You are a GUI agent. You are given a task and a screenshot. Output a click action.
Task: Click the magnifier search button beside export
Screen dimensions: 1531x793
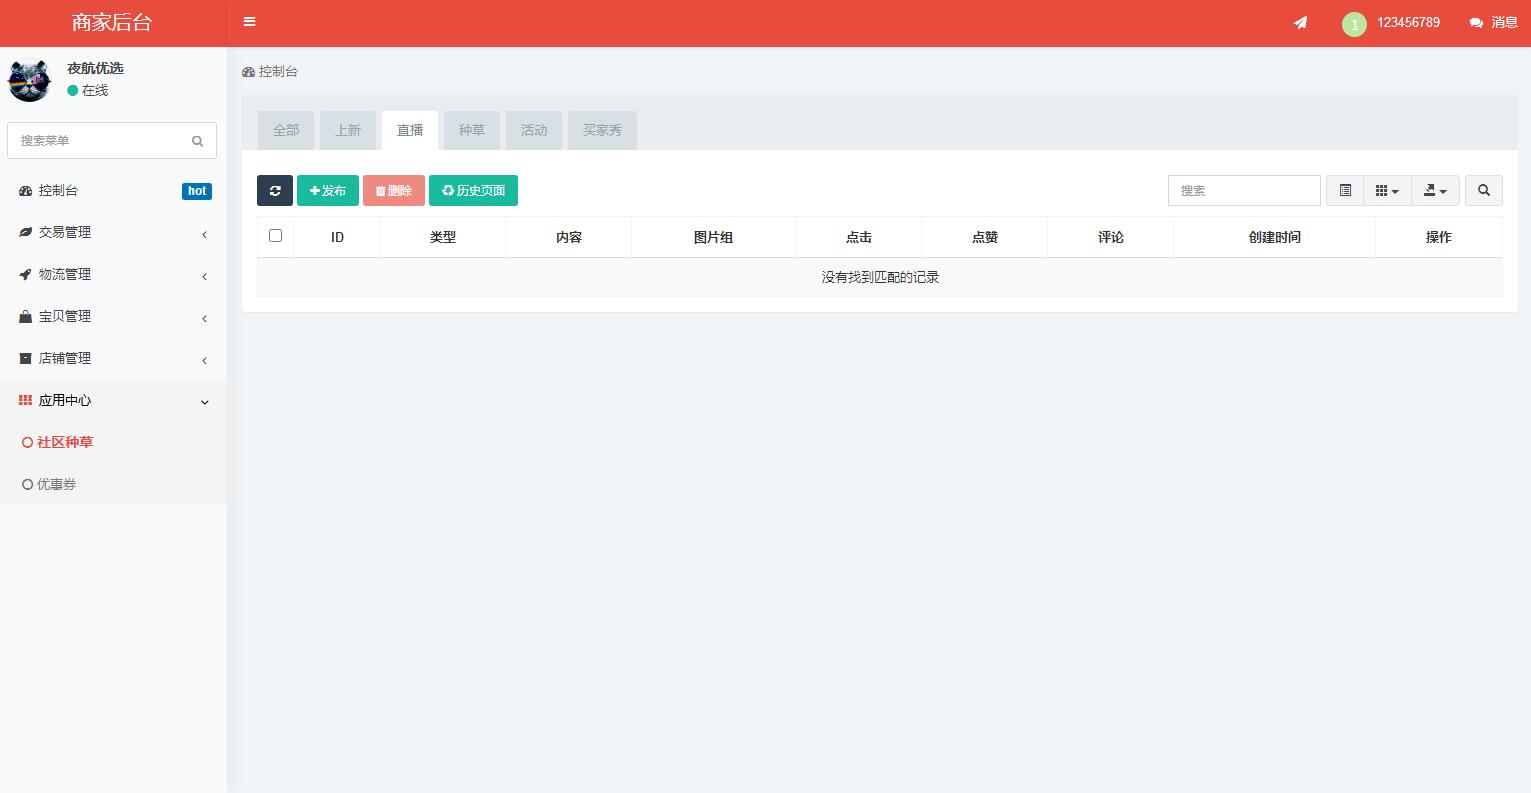click(x=1483, y=190)
